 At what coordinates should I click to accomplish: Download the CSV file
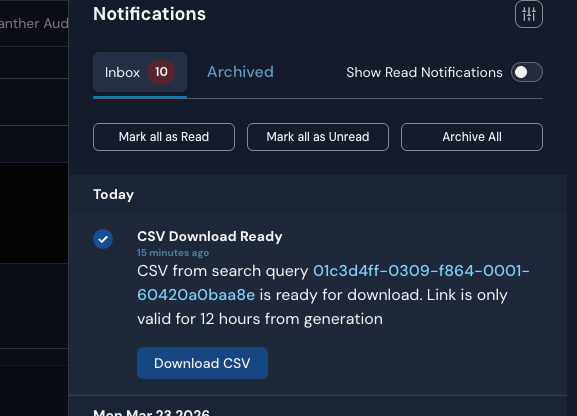tap(202, 363)
